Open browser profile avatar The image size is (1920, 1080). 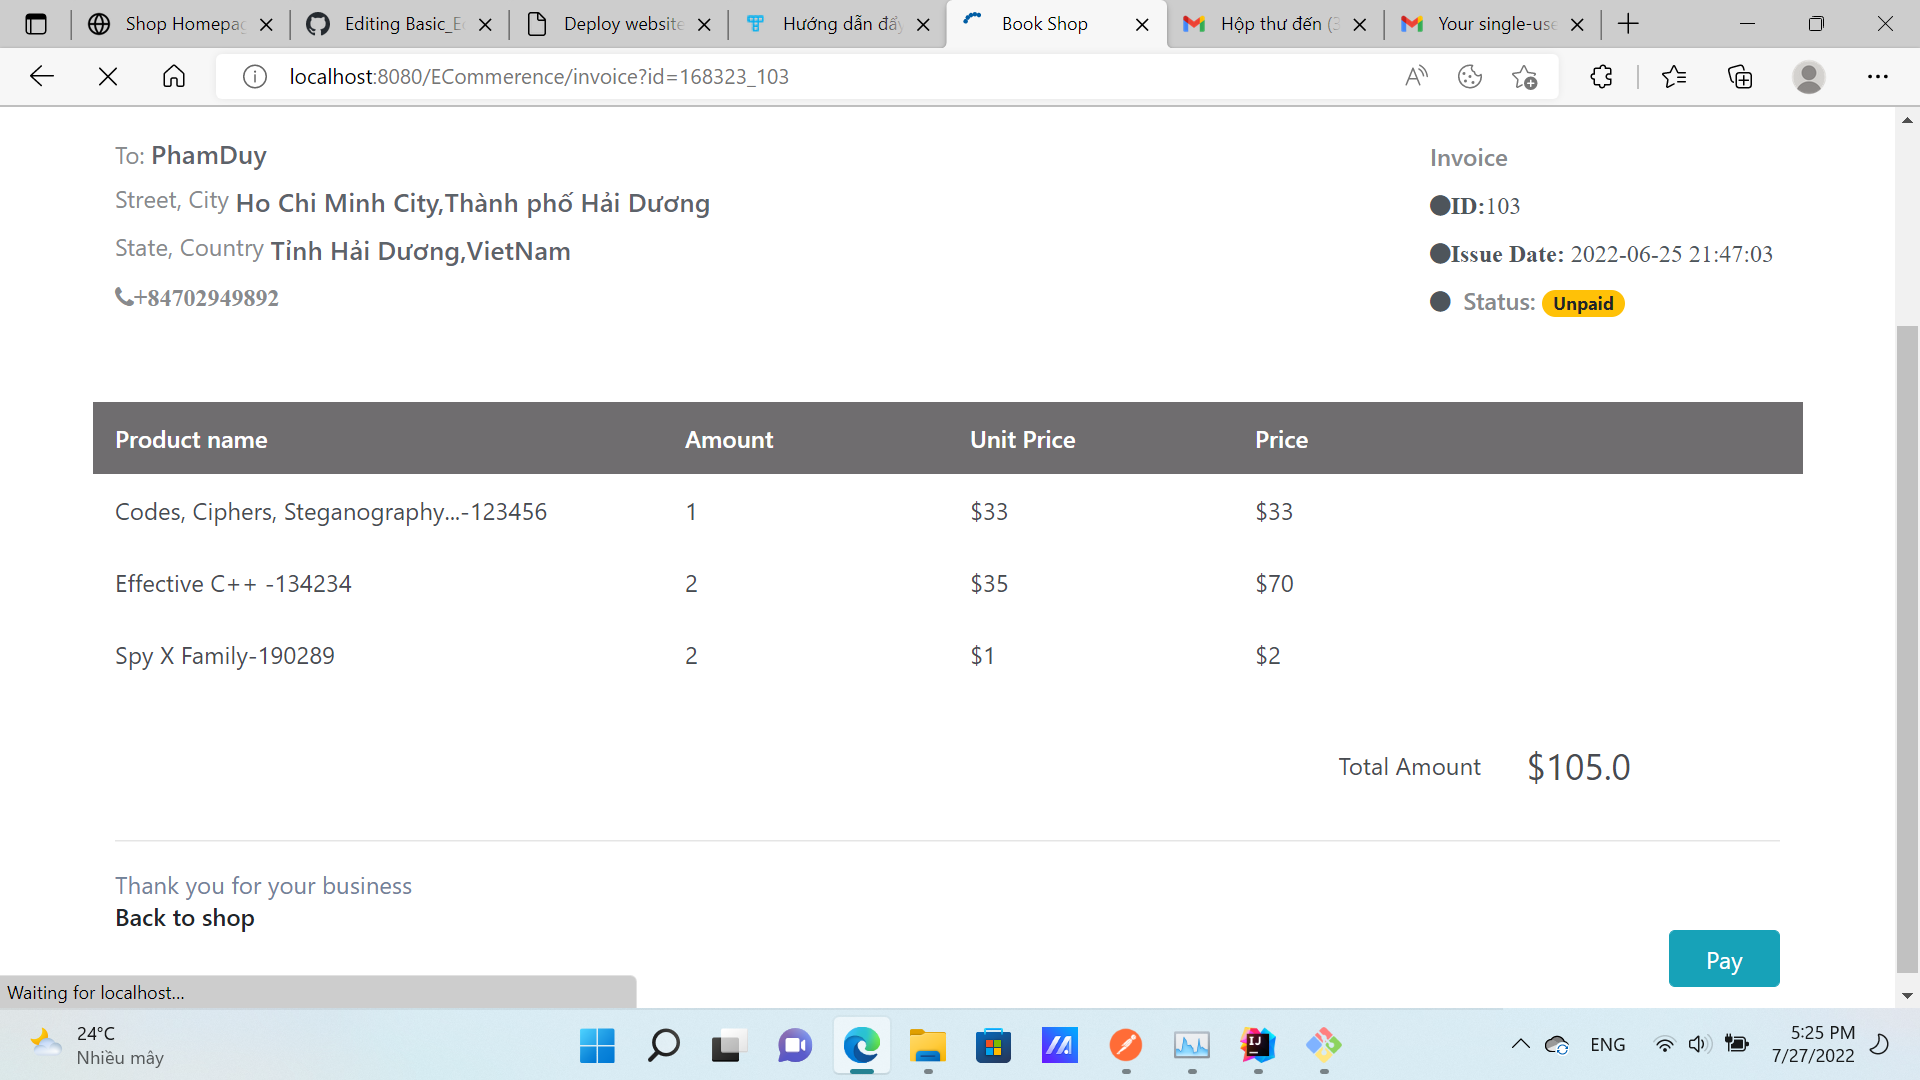pyautogui.click(x=1809, y=76)
